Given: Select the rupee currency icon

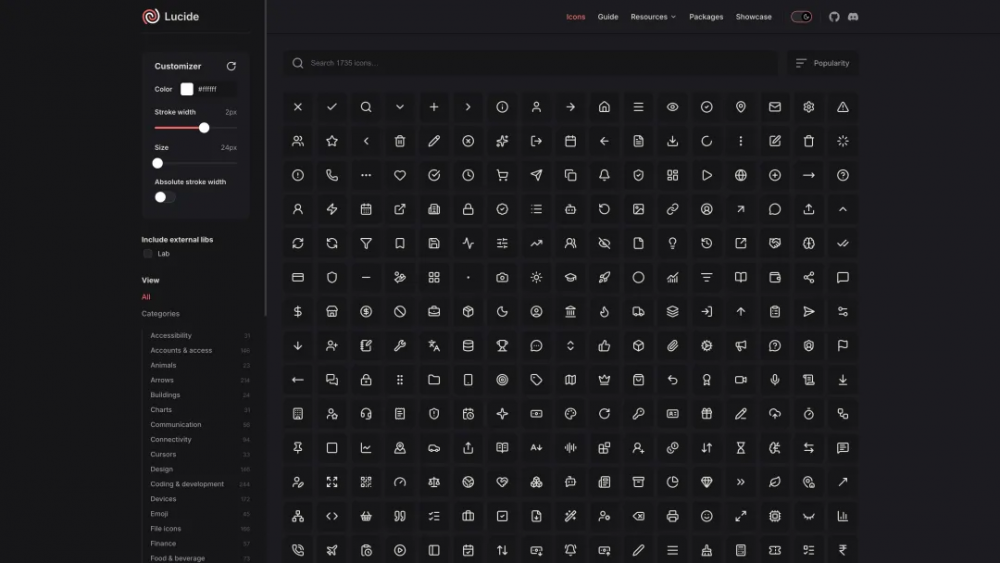Looking at the screenshot, I should click(842, 550).
